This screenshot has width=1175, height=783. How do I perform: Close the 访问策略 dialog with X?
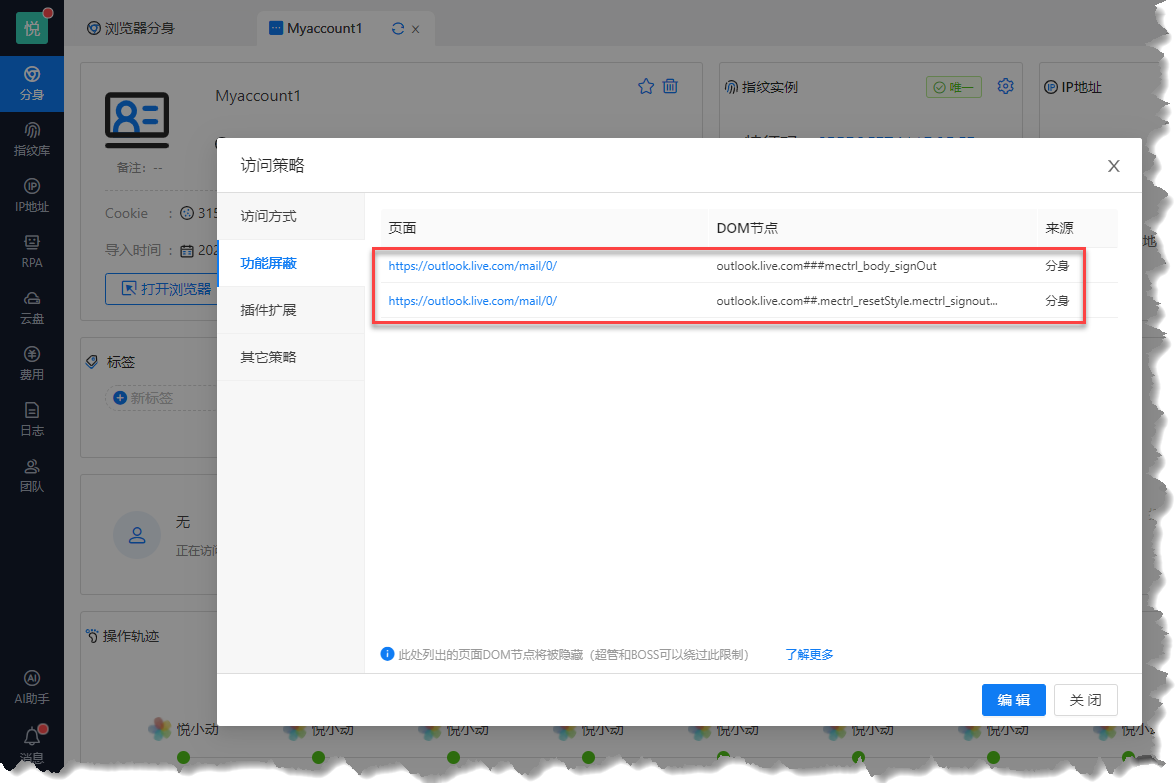click(x=1114, y=166)
